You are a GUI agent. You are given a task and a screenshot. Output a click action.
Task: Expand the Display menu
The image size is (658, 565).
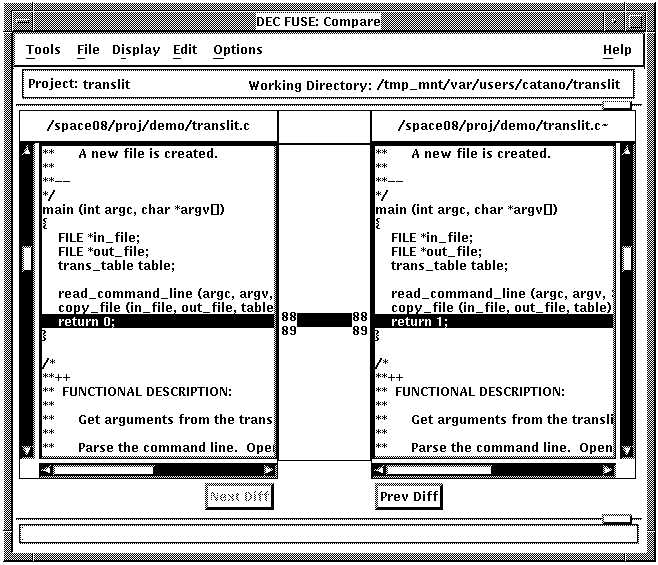click(x=135, y=50)
